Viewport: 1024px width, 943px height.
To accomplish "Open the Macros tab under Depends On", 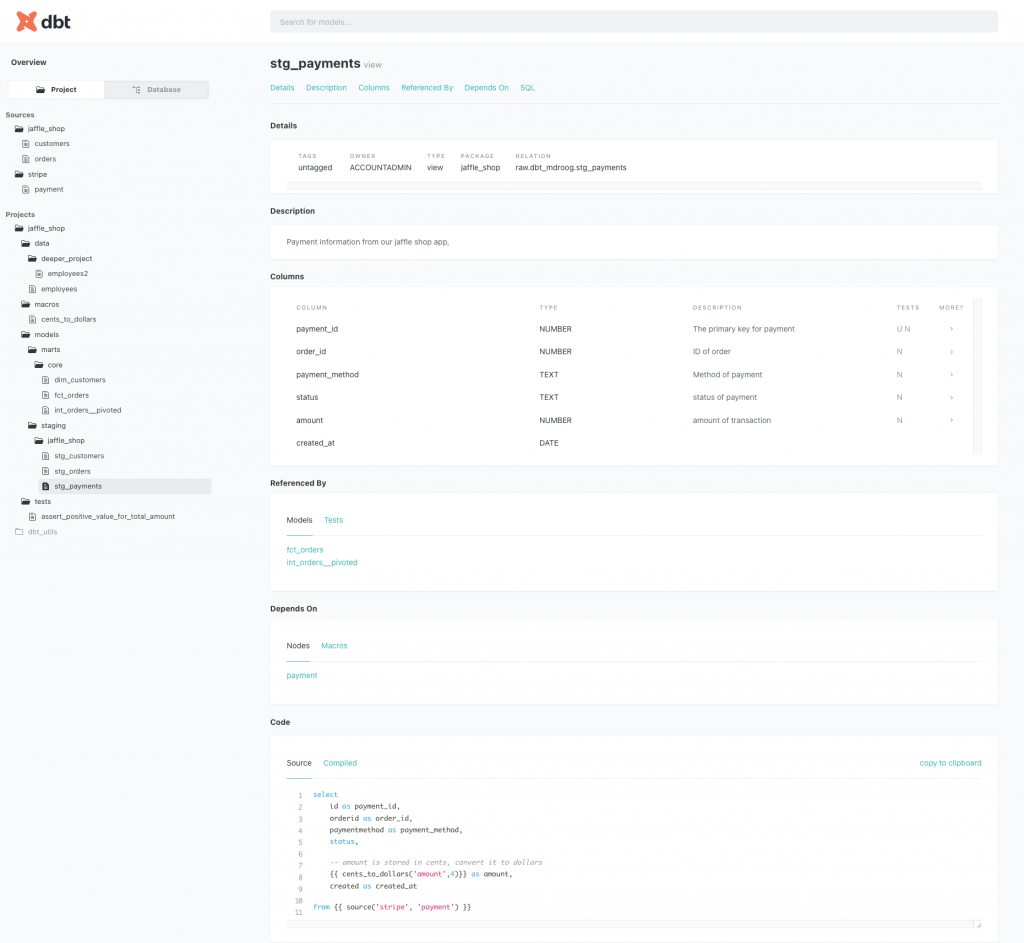I will [334, 646].
